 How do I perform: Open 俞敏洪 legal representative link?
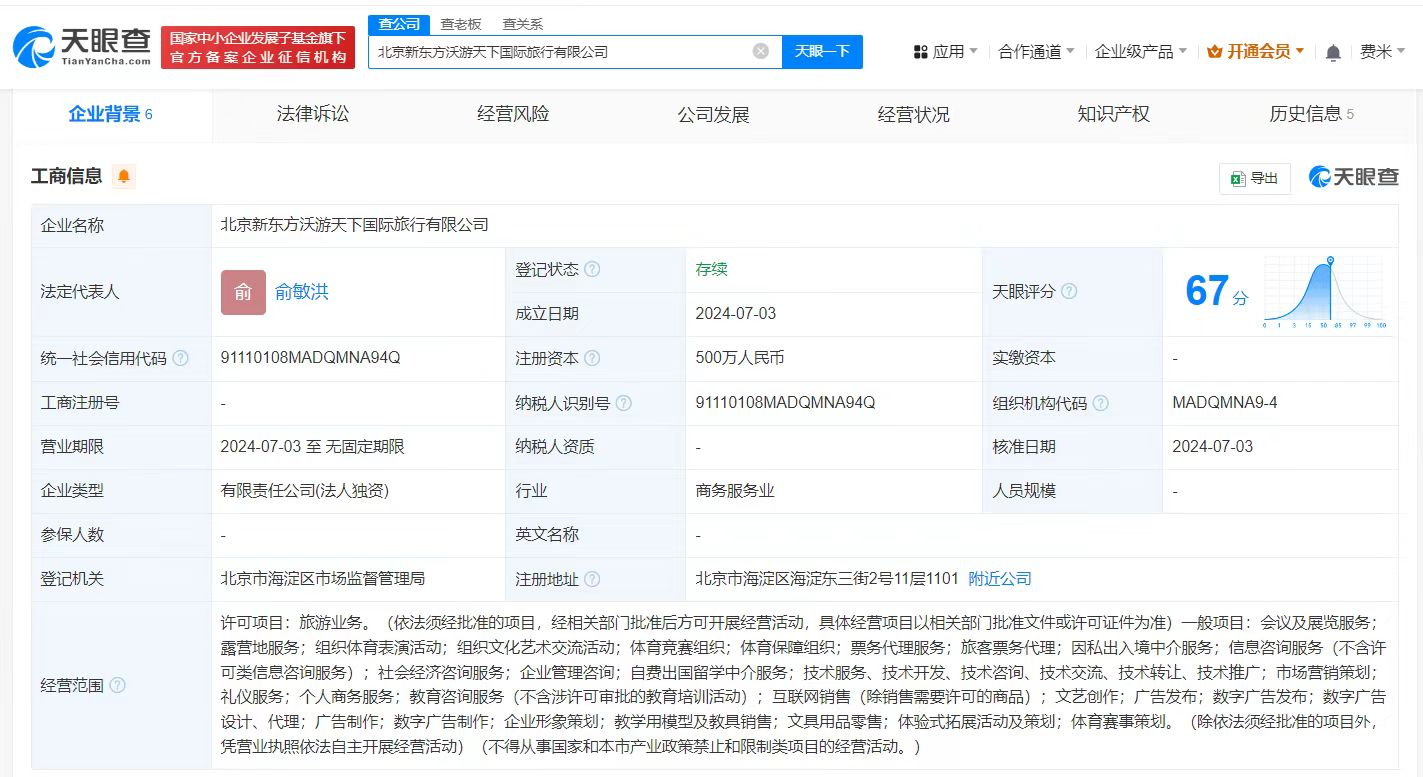click(302, 292)
